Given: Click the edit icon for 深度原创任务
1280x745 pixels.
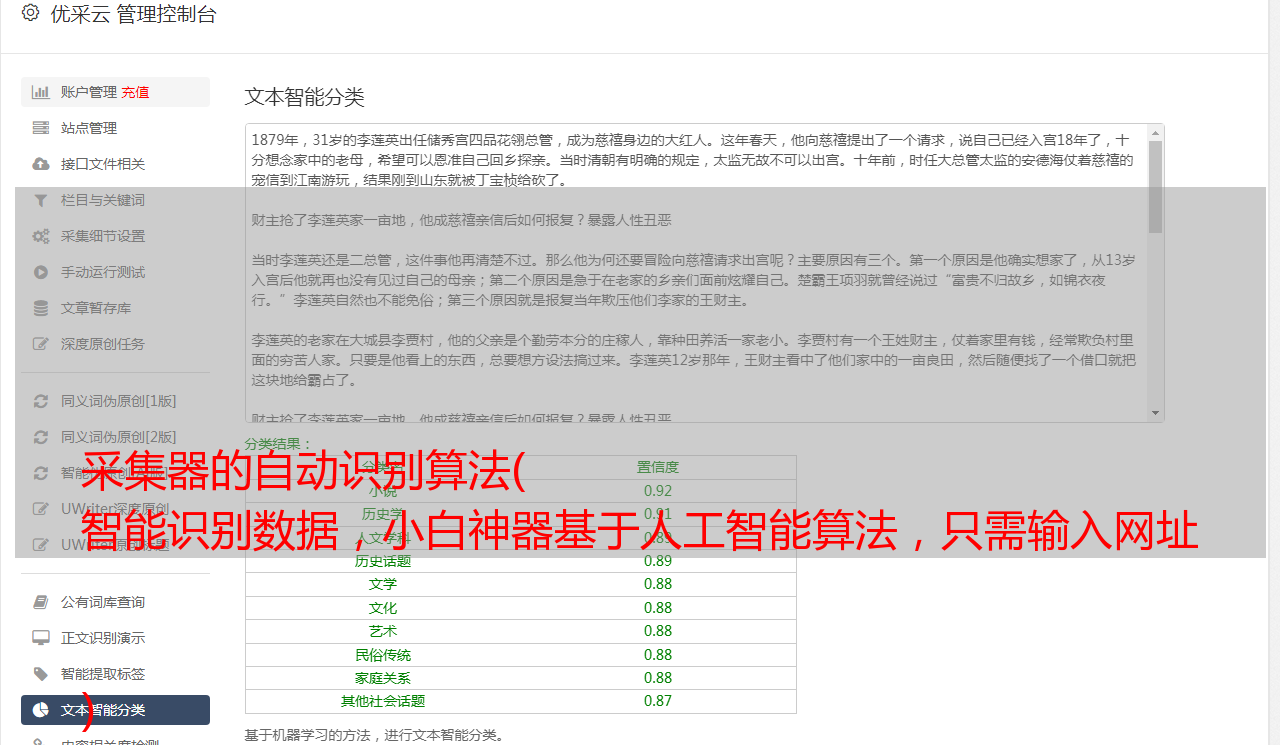Looking at the screenshot, I should [41, 344].
